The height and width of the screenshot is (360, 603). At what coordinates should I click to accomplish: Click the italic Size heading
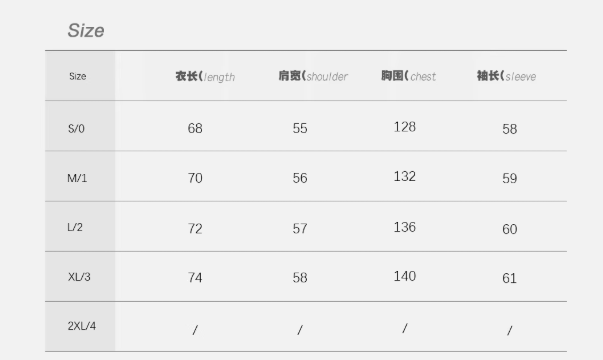[86, 30]
